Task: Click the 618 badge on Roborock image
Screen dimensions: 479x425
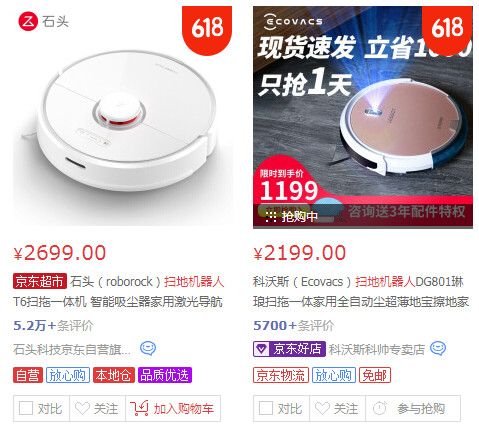Action: pyautogui.click(x=207, y=30)
